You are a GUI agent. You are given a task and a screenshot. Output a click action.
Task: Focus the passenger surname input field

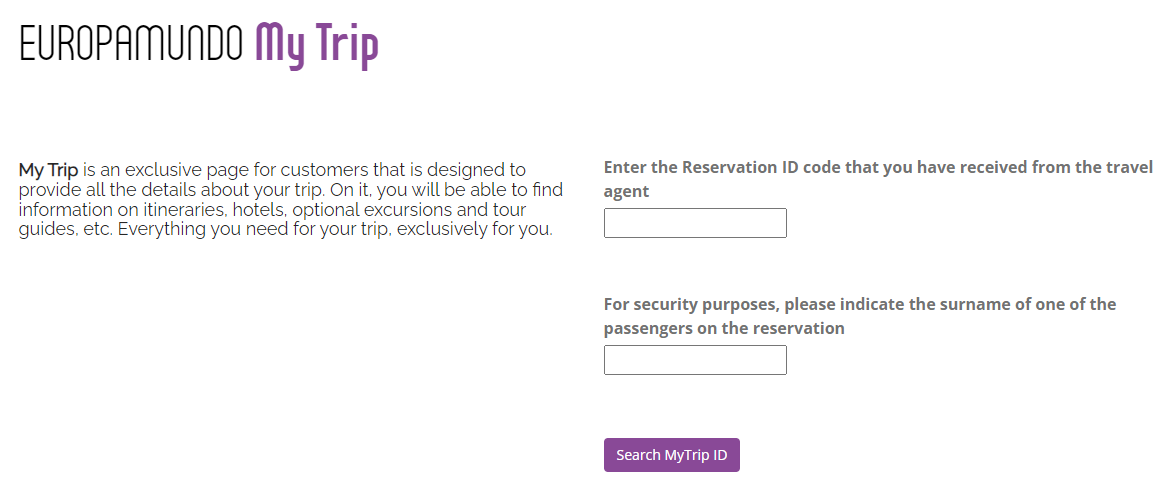click(x=695, y=360)
